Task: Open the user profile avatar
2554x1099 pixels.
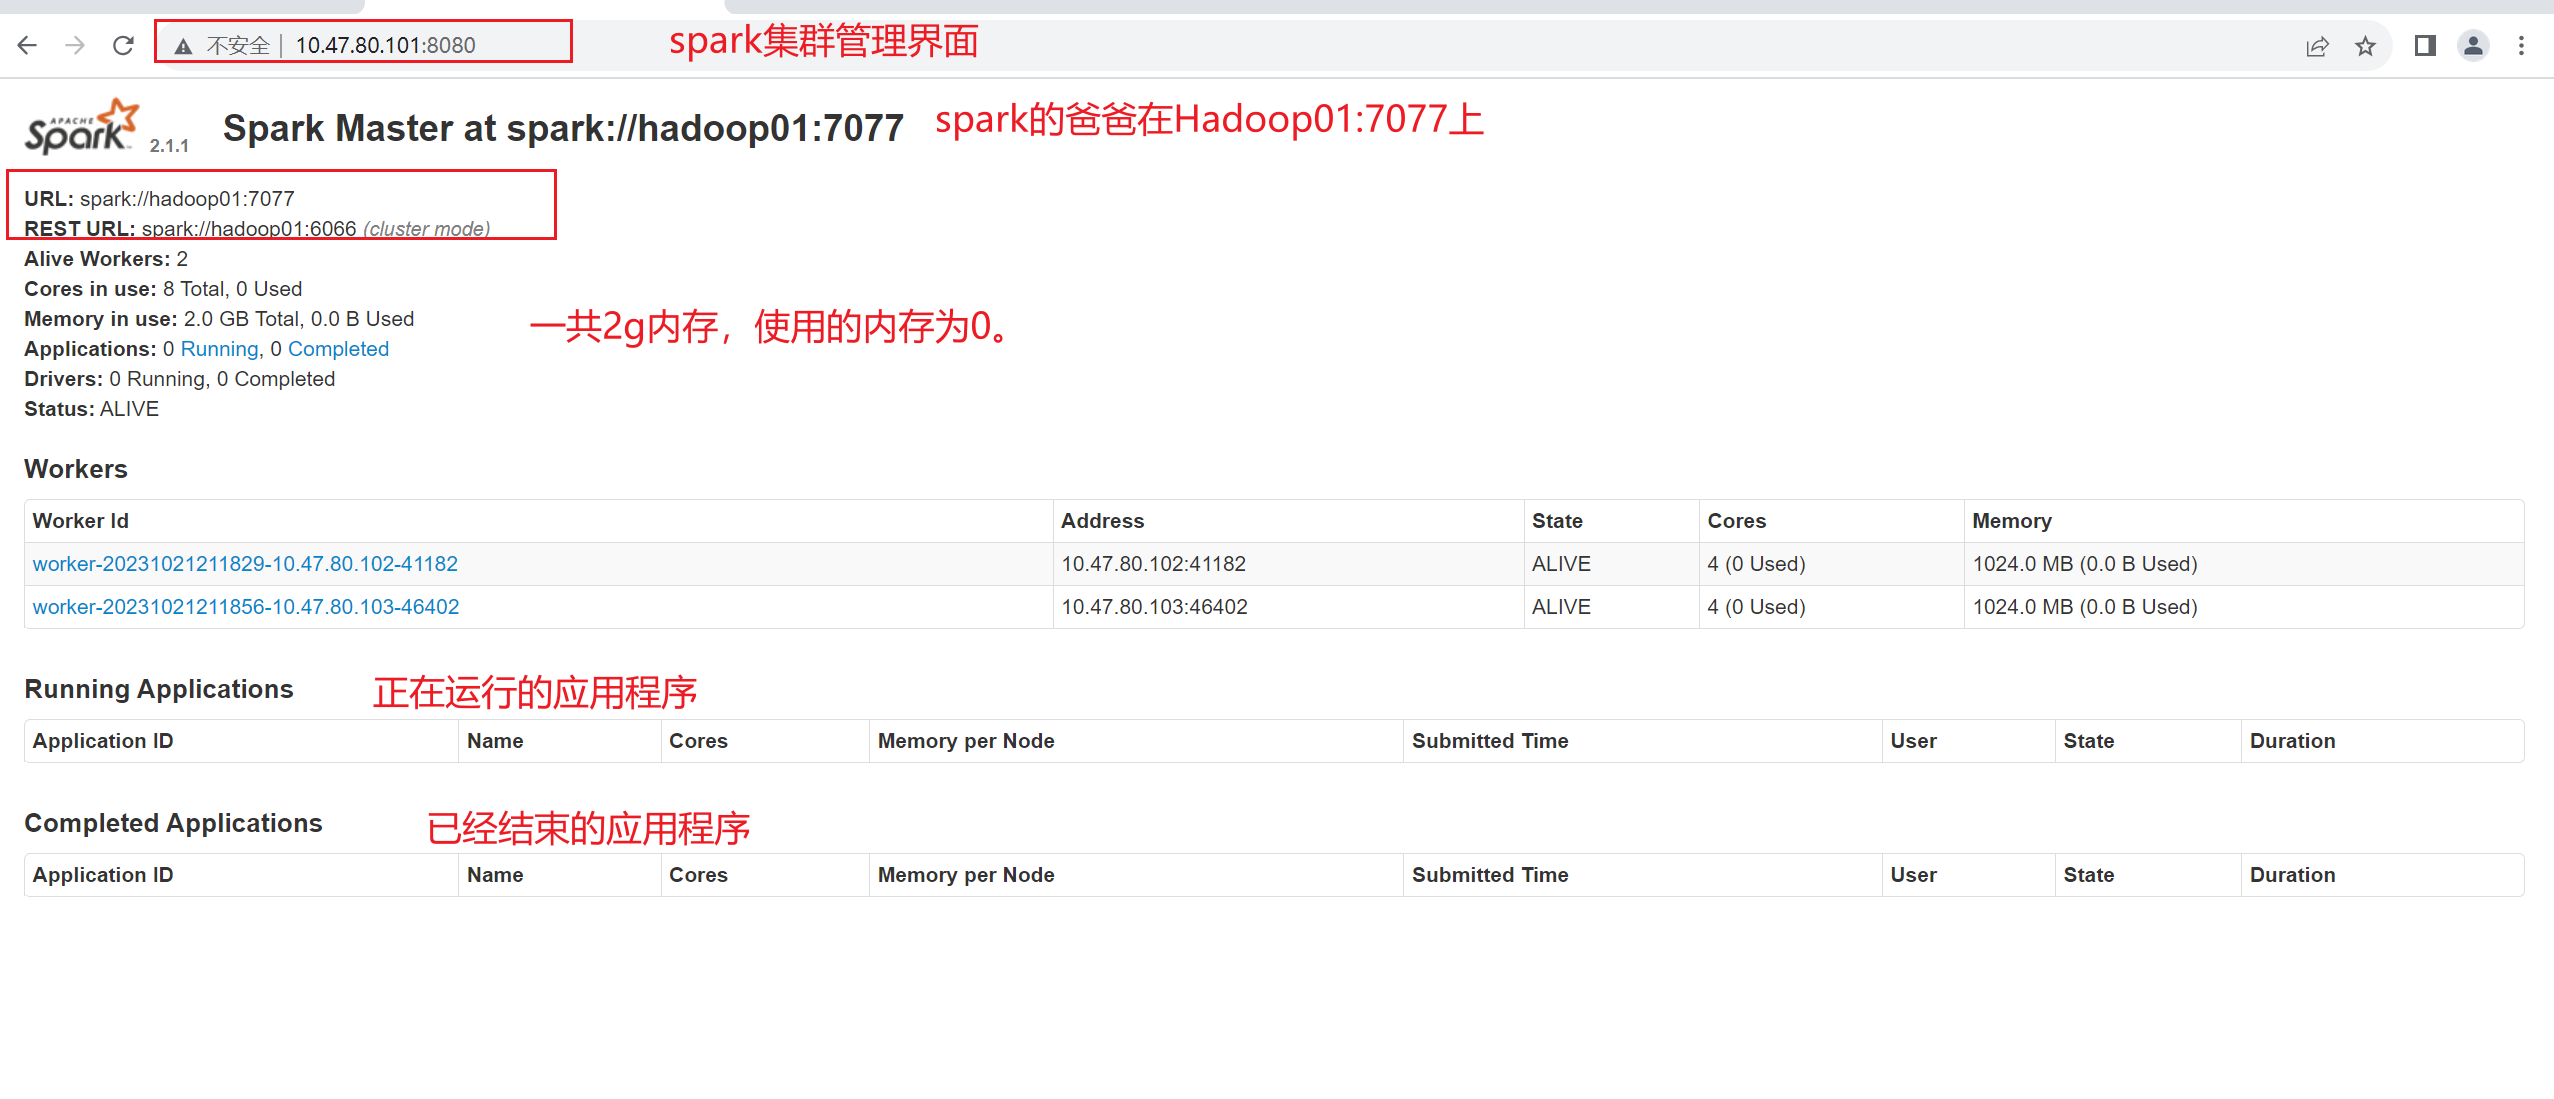Action: click(x=2473, y=46)
